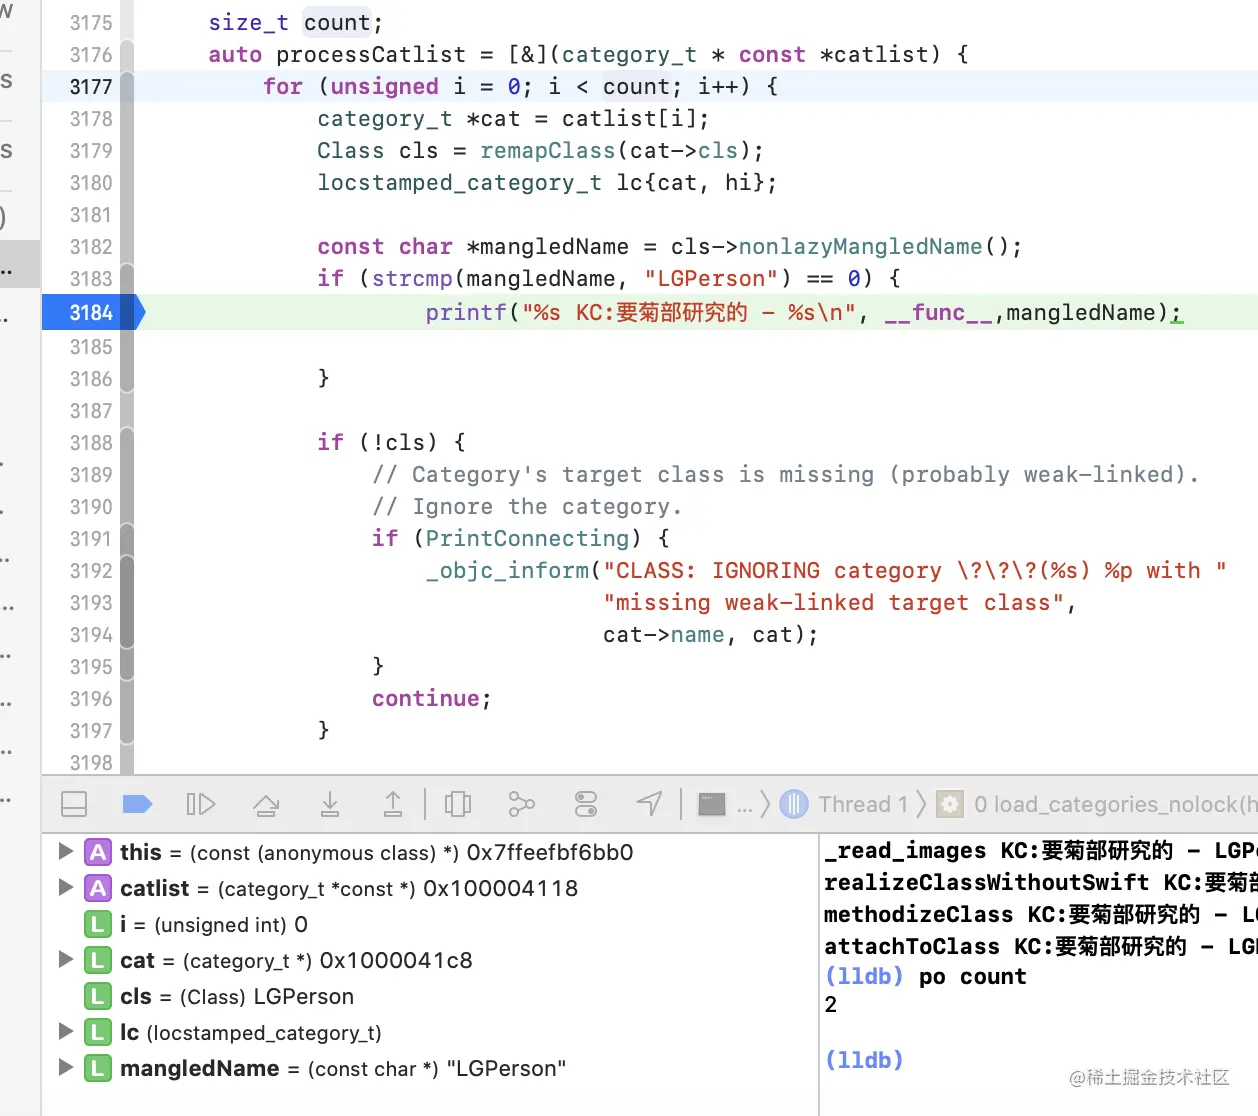This screenshot has width=1258, height=1116.
Task: Open Debug Memory Graph
Action: tap(522, 804)
